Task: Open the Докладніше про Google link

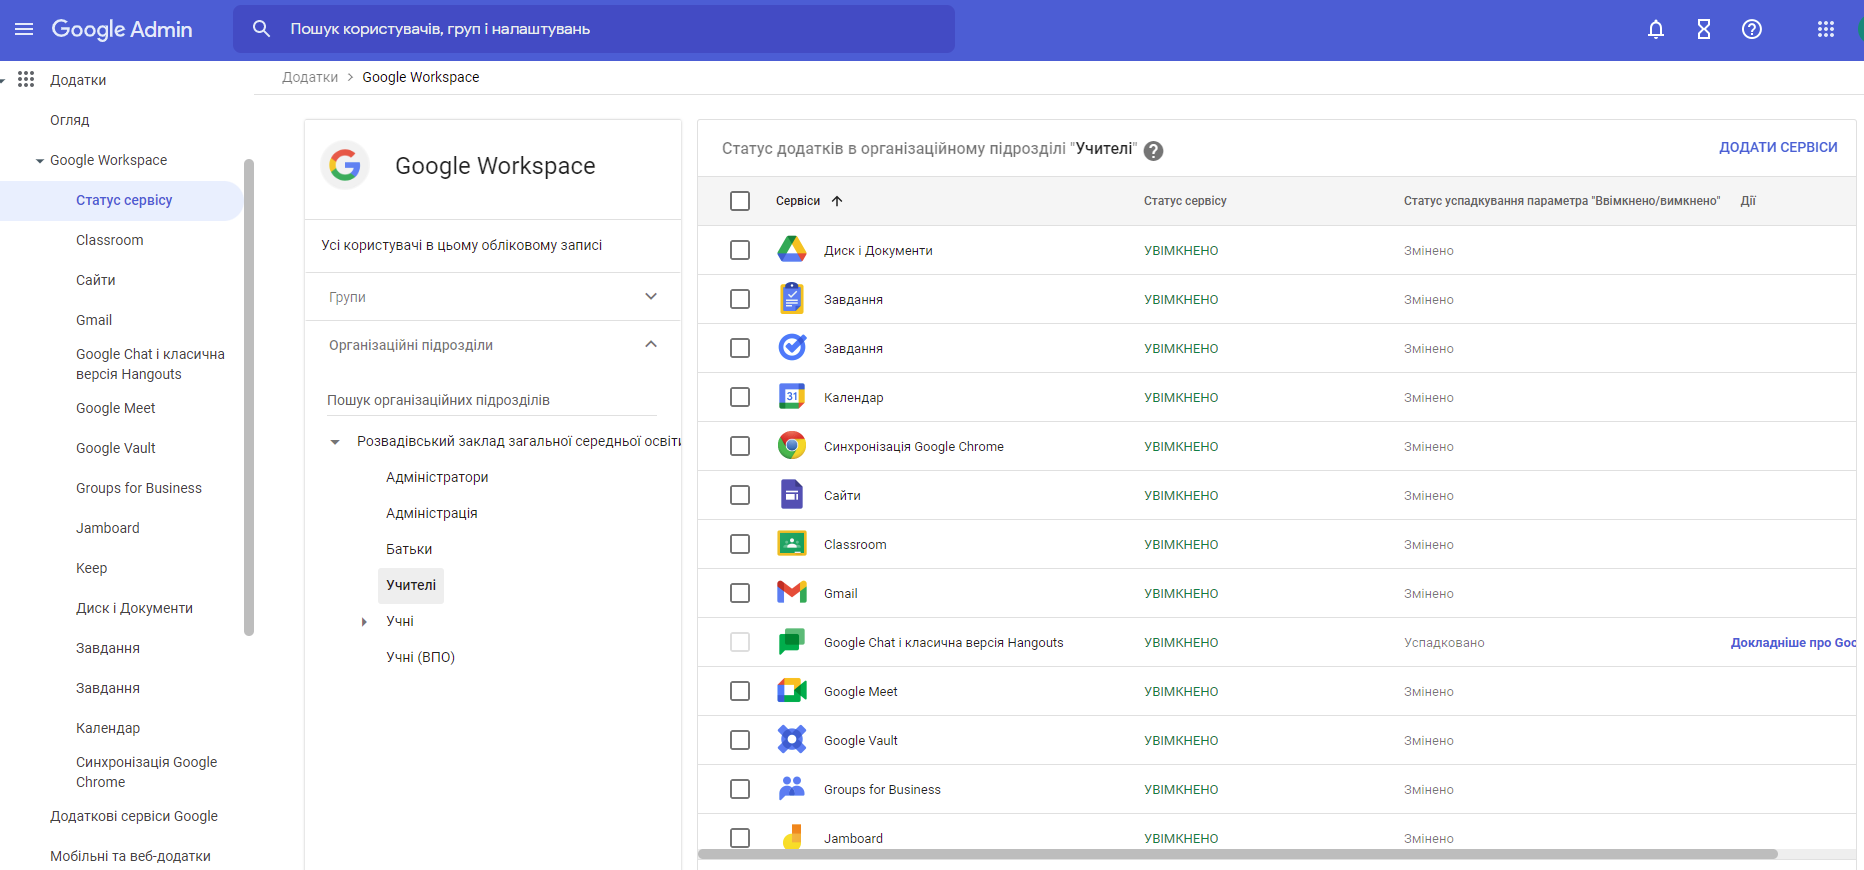Action: click(x=1793, y=643)
